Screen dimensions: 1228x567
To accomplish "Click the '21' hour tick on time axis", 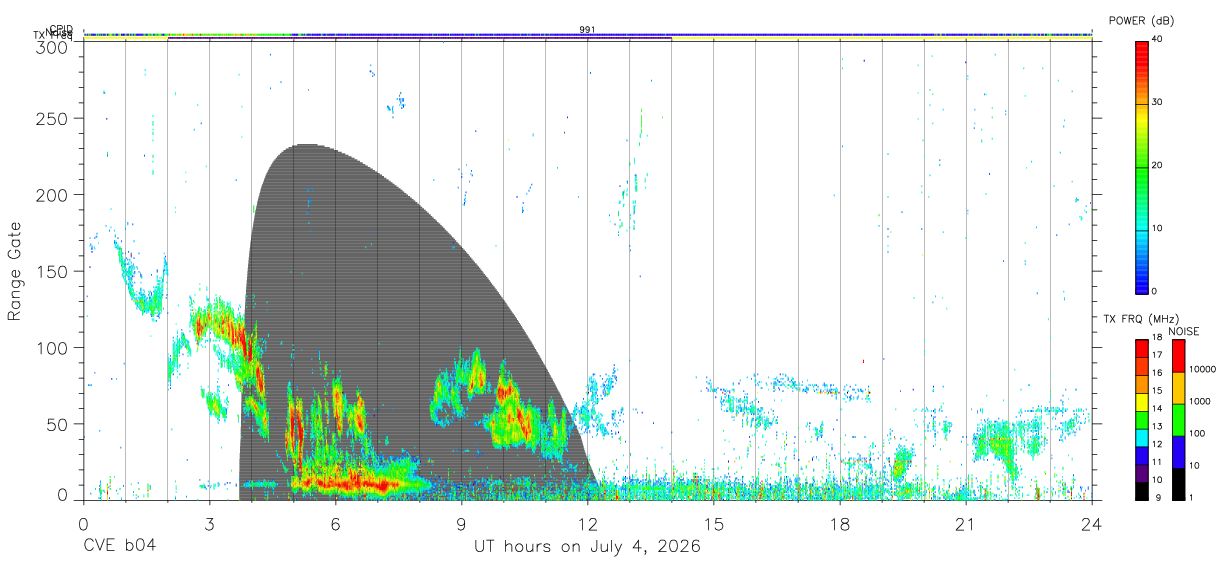I will point(965,525).
